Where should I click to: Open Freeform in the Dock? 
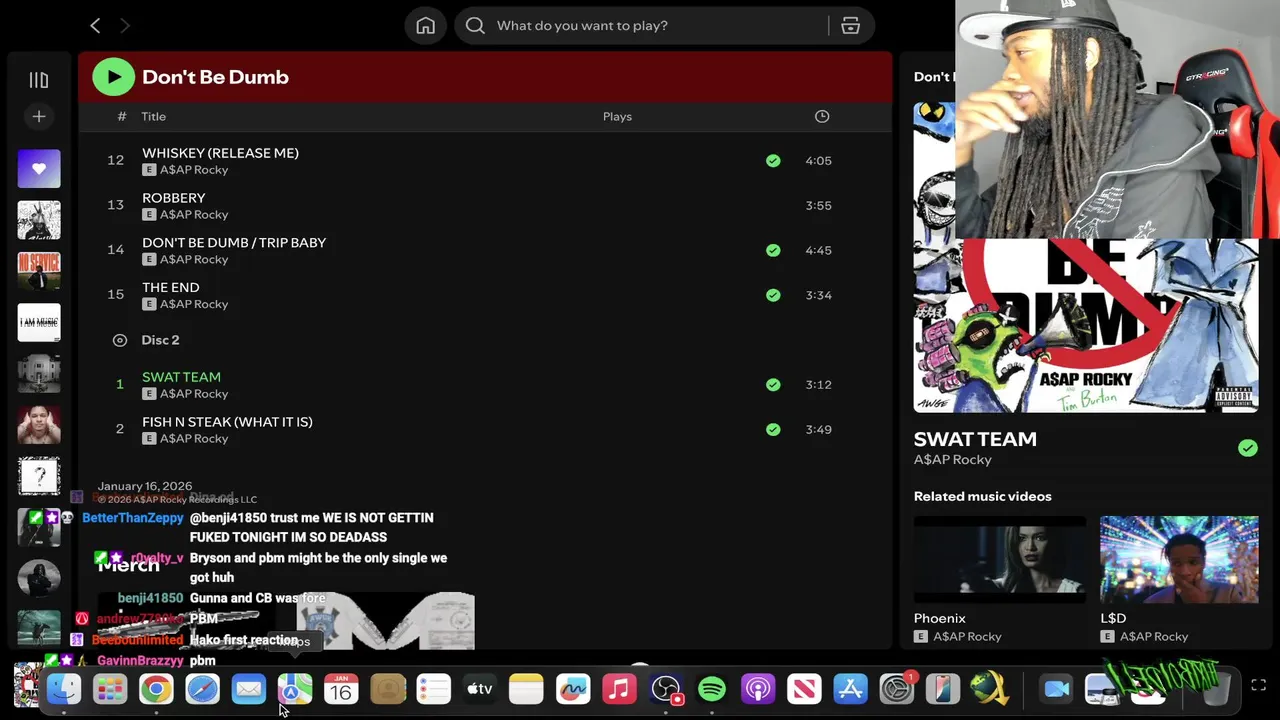pos(573,689)
